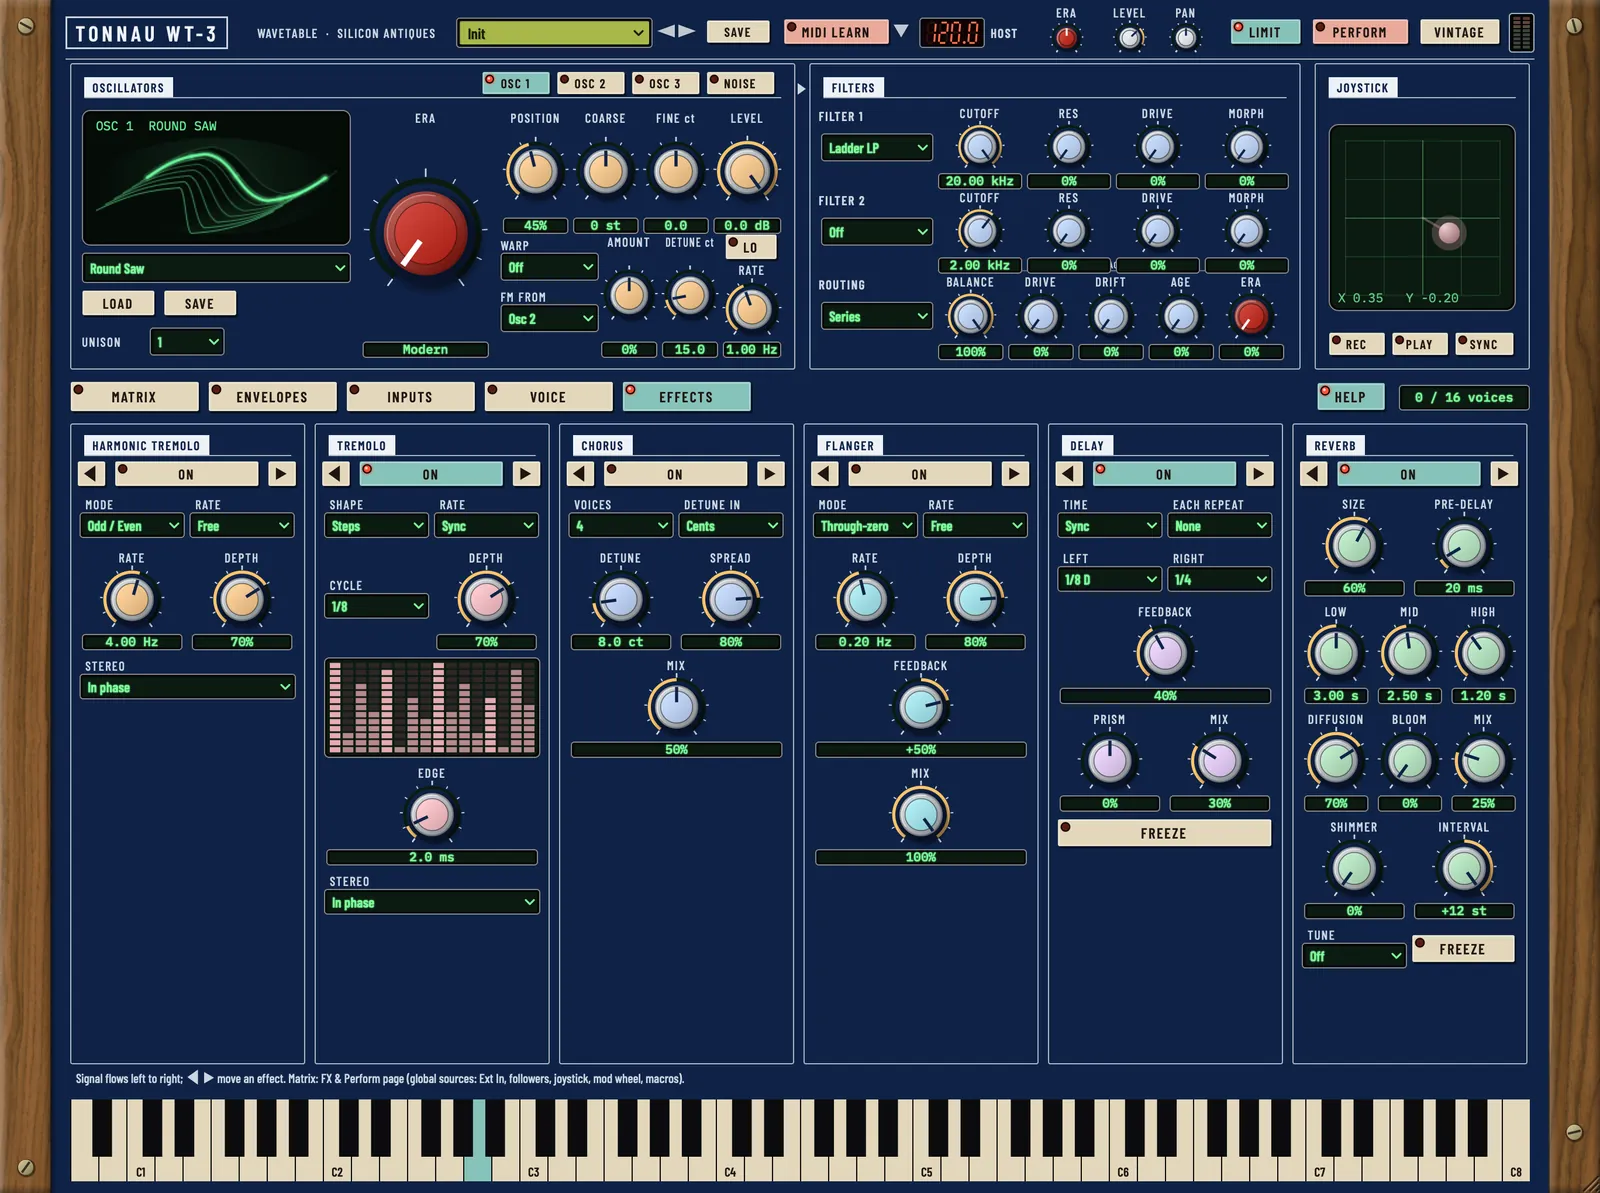
Task: Open the Unison count dropdown
Action: pyautogui.click(x=187, y=342)
